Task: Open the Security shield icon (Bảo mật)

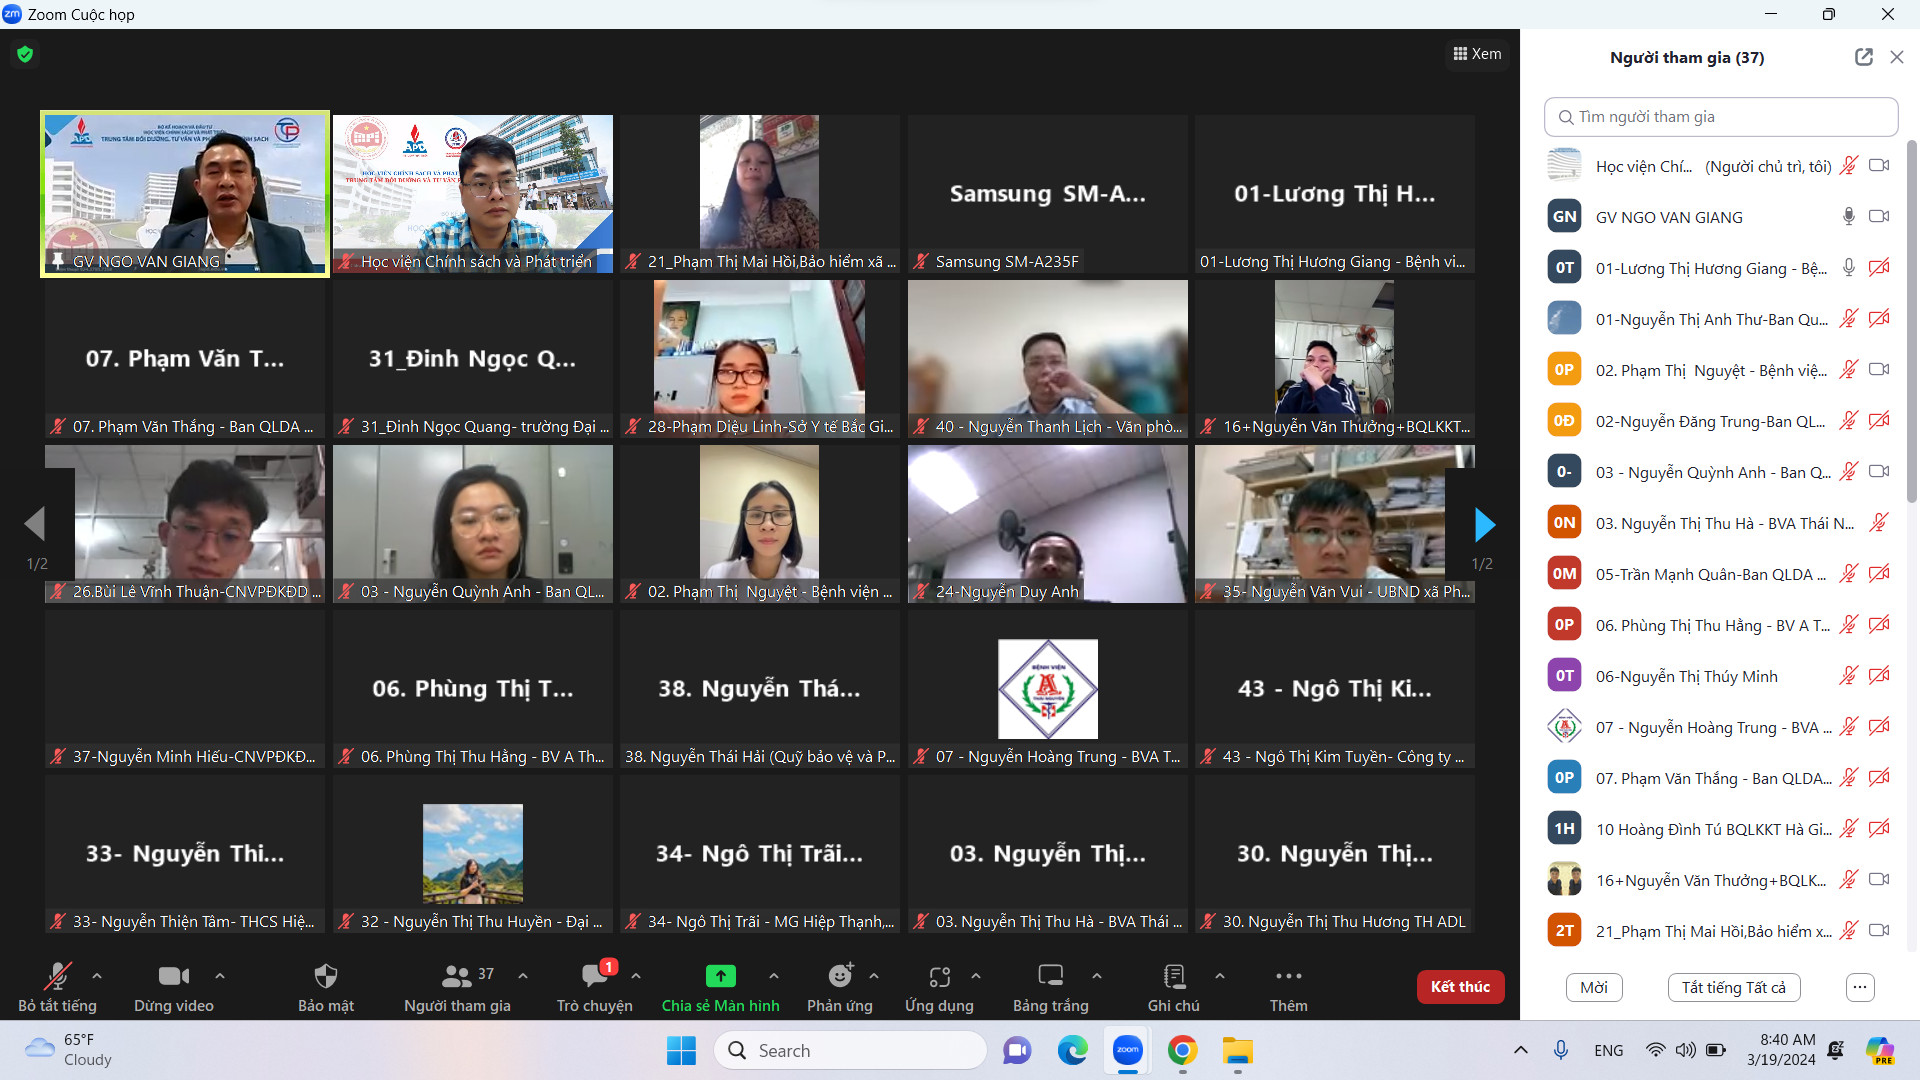Action: tap(326, 976)
